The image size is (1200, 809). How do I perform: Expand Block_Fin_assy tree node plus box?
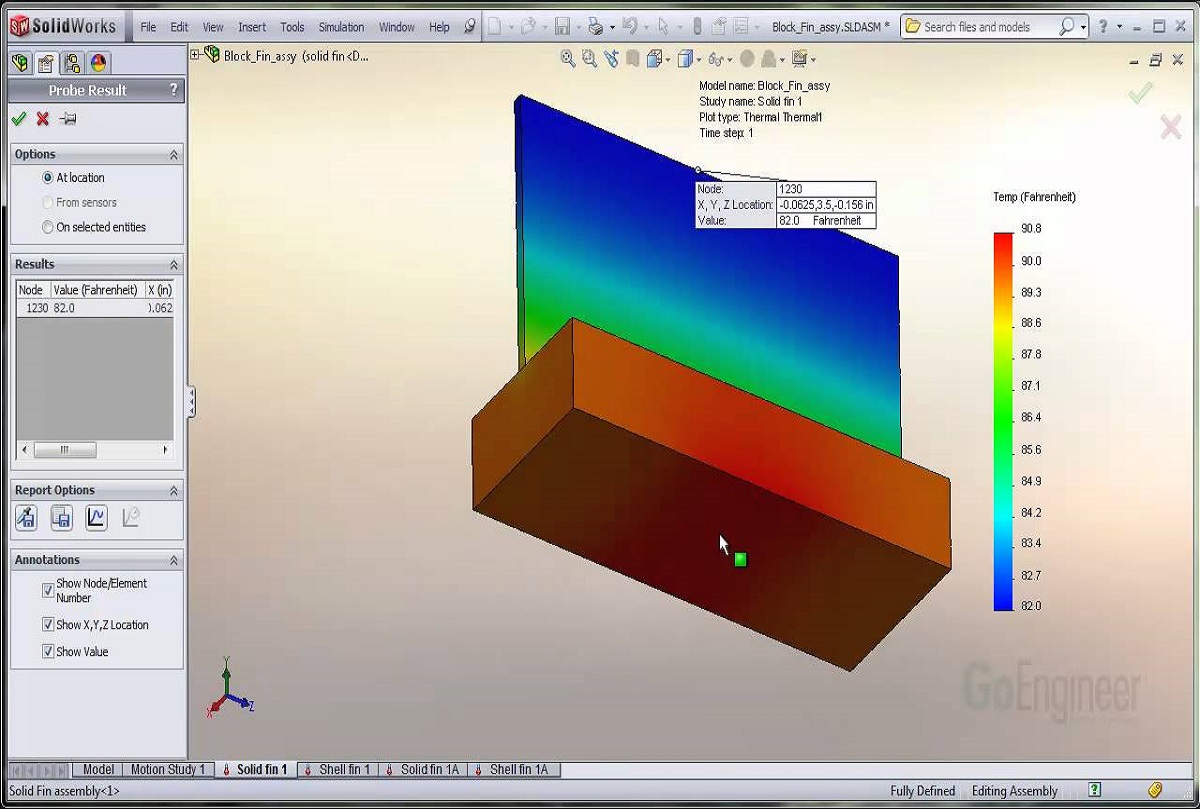point(196,55)
